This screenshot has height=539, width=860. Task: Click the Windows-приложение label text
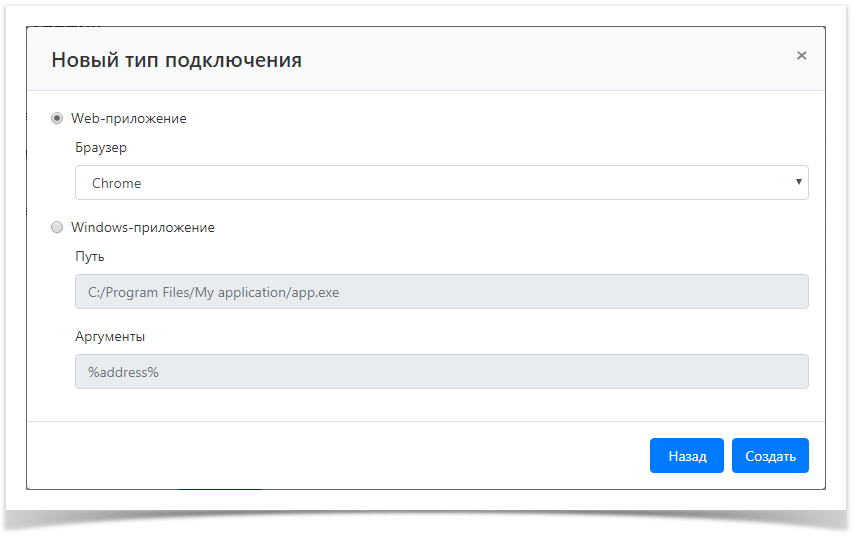[x=143, y=227]
